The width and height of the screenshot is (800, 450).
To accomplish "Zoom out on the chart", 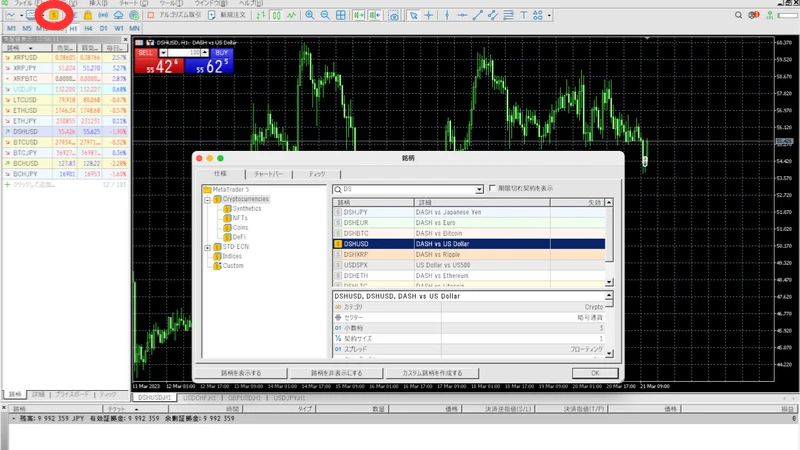I will [x=325, y=15].
